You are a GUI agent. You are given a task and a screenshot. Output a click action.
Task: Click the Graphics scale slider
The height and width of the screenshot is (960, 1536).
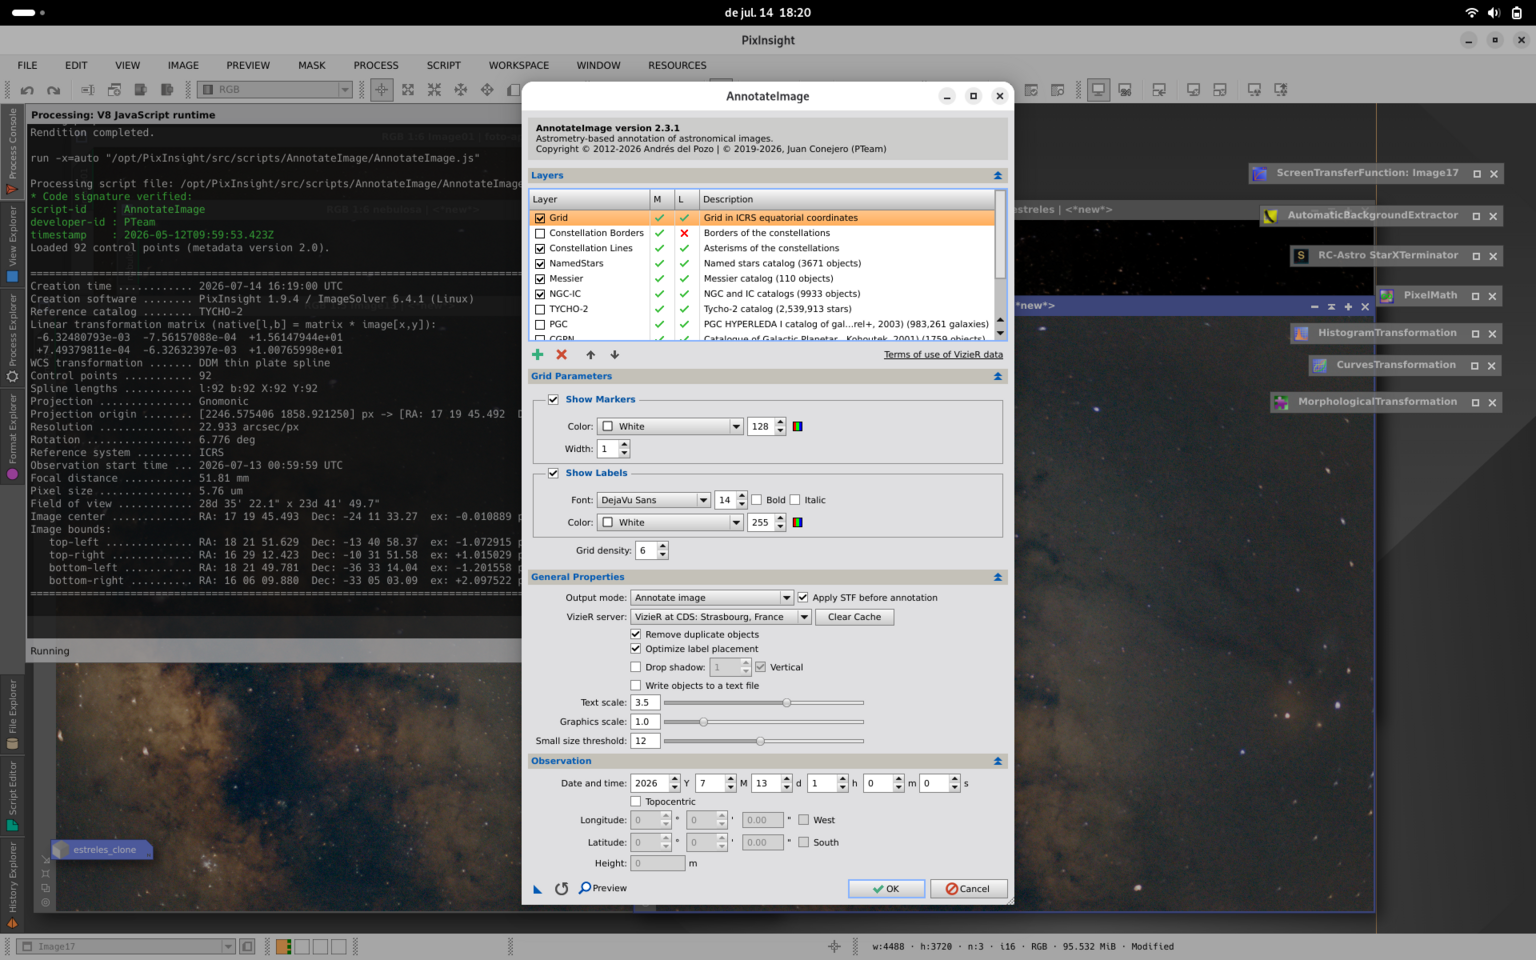[x=764, y=722]
